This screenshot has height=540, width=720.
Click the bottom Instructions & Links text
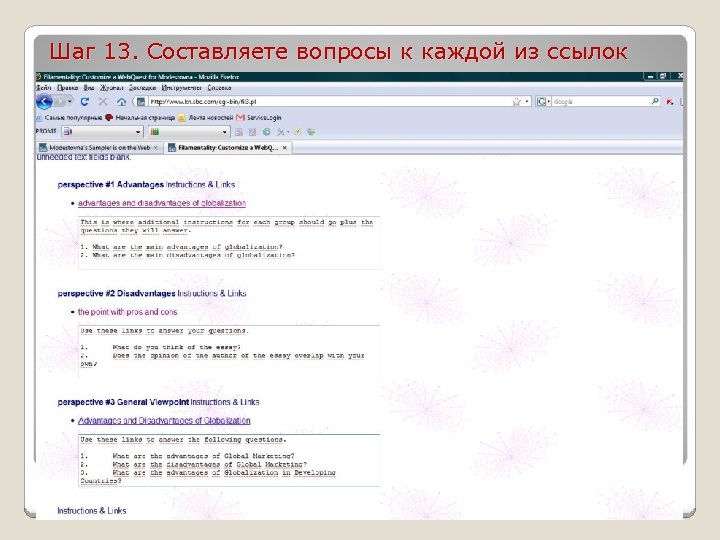point(92,511)
